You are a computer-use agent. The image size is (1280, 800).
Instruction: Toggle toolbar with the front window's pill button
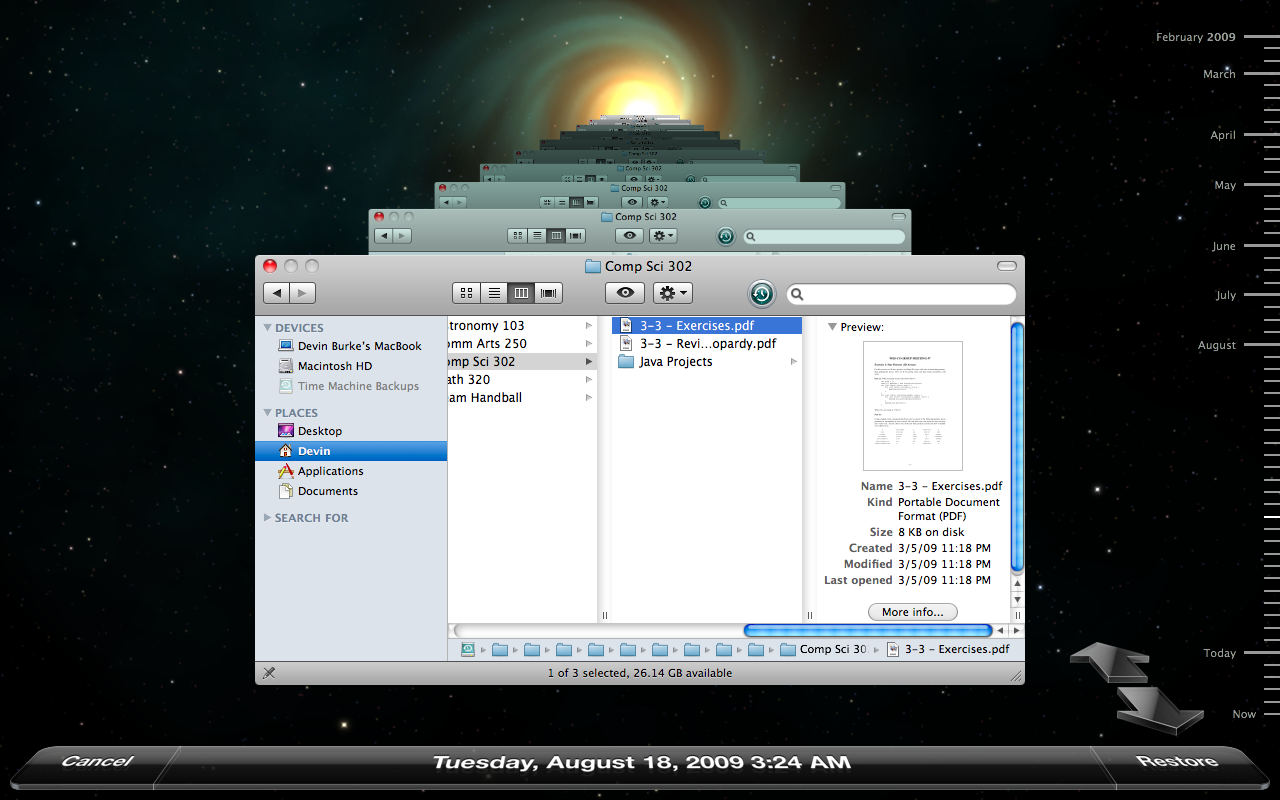(x=1007, y=266)
